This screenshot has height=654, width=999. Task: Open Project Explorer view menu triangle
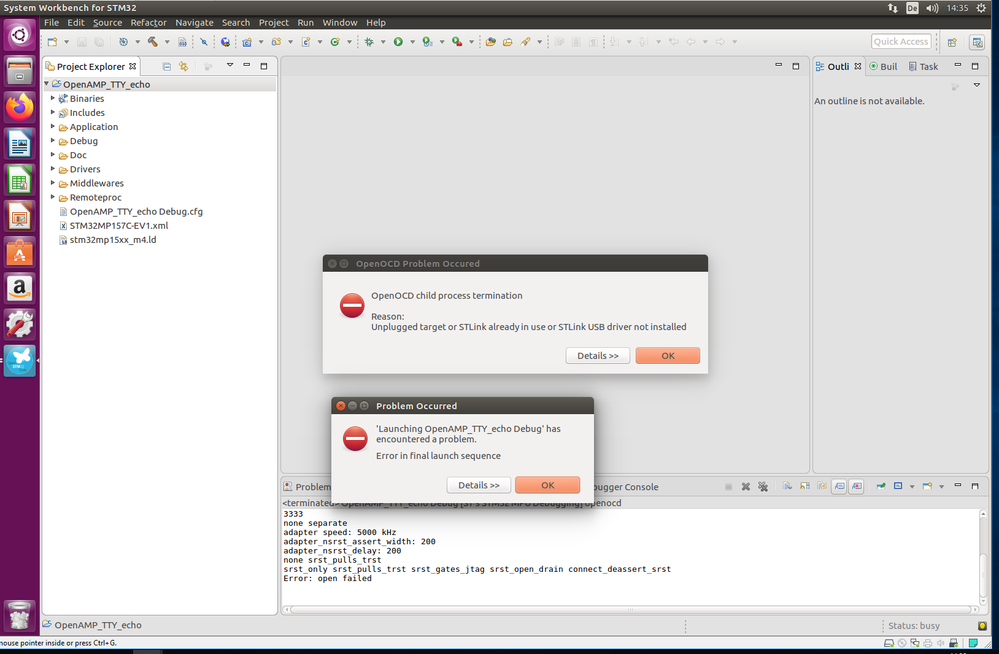(x=230, y=65)
